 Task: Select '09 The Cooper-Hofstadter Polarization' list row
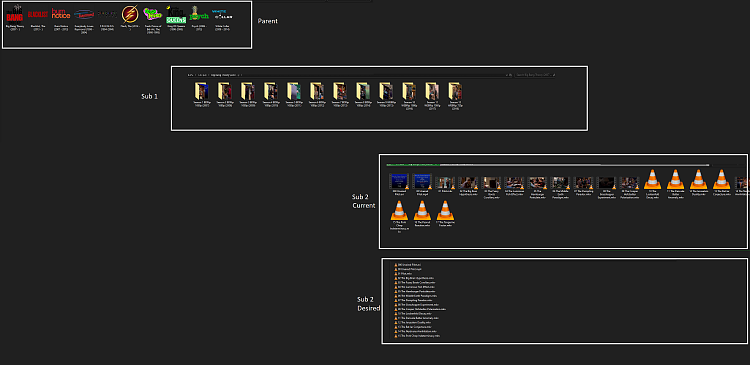tap(420, 309)
